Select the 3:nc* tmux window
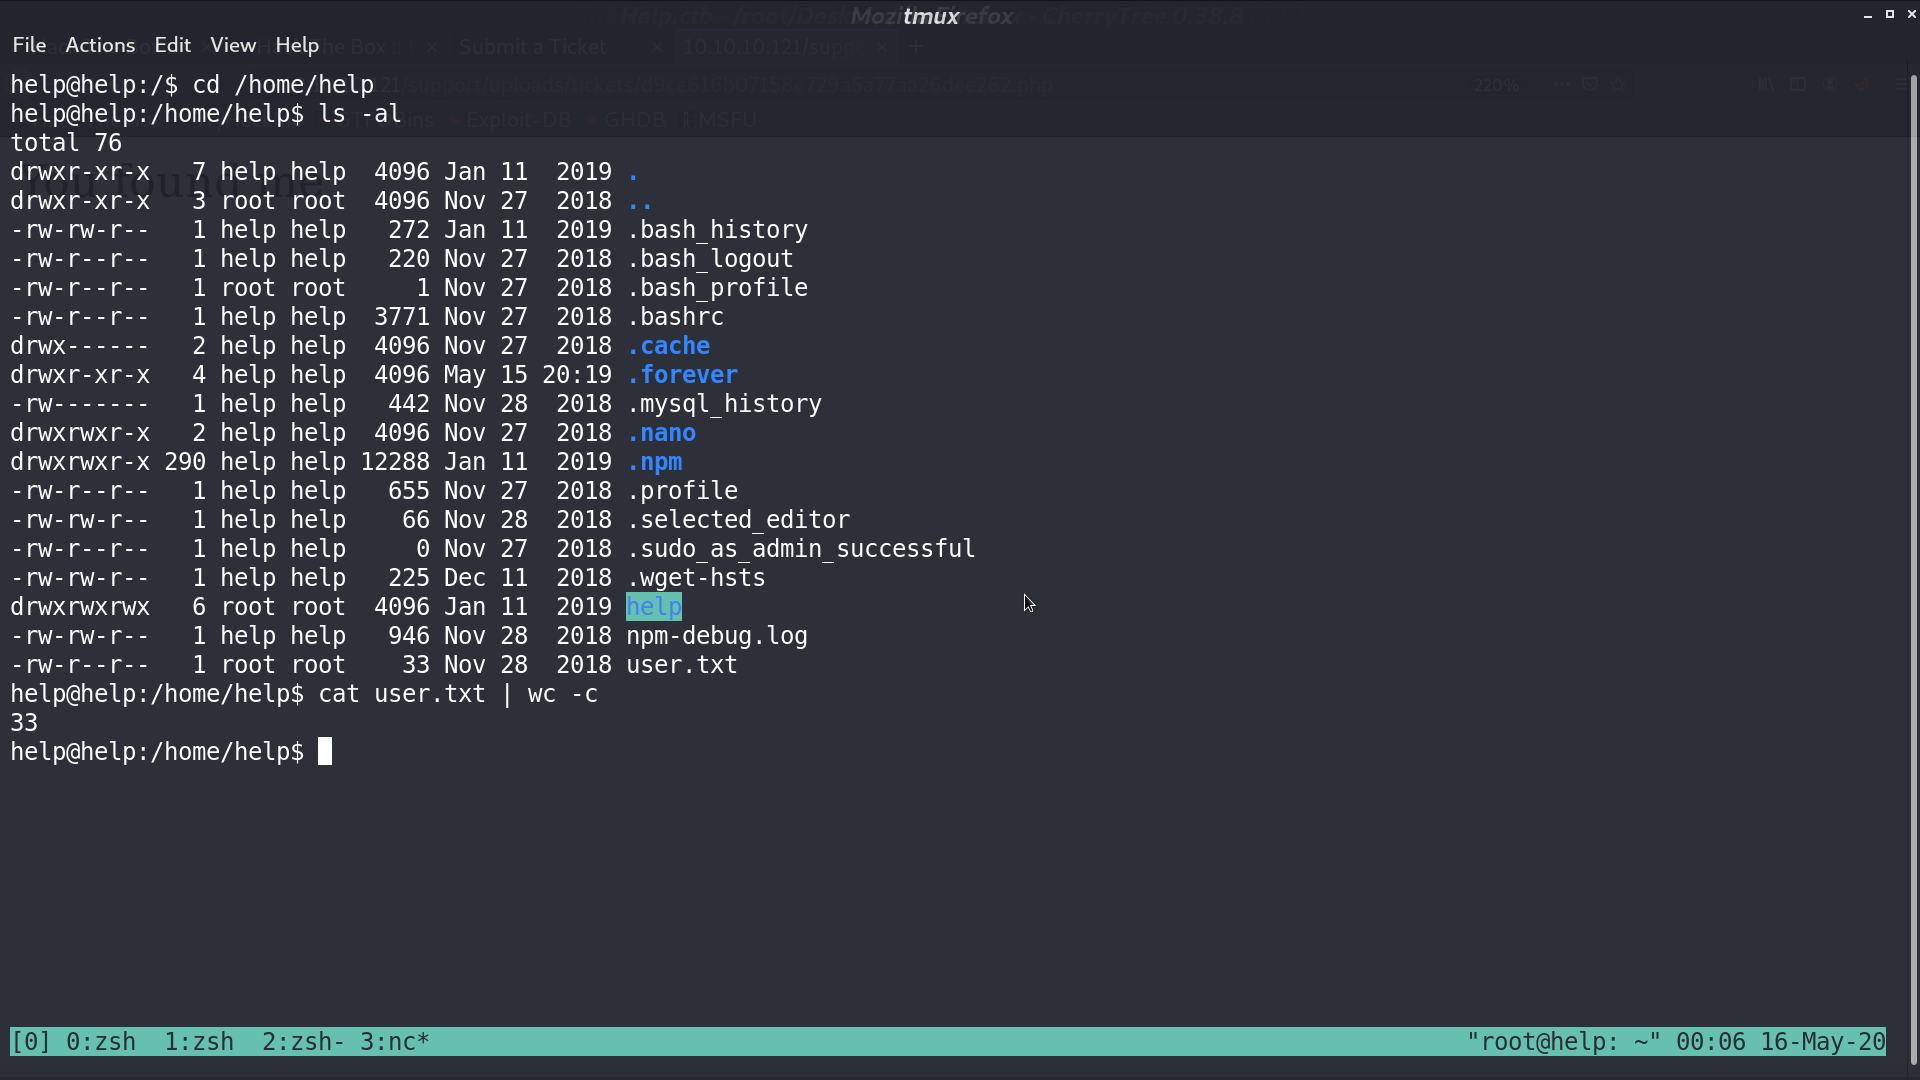This screenshot has width=1920, height=1080. coord(395,1042)
